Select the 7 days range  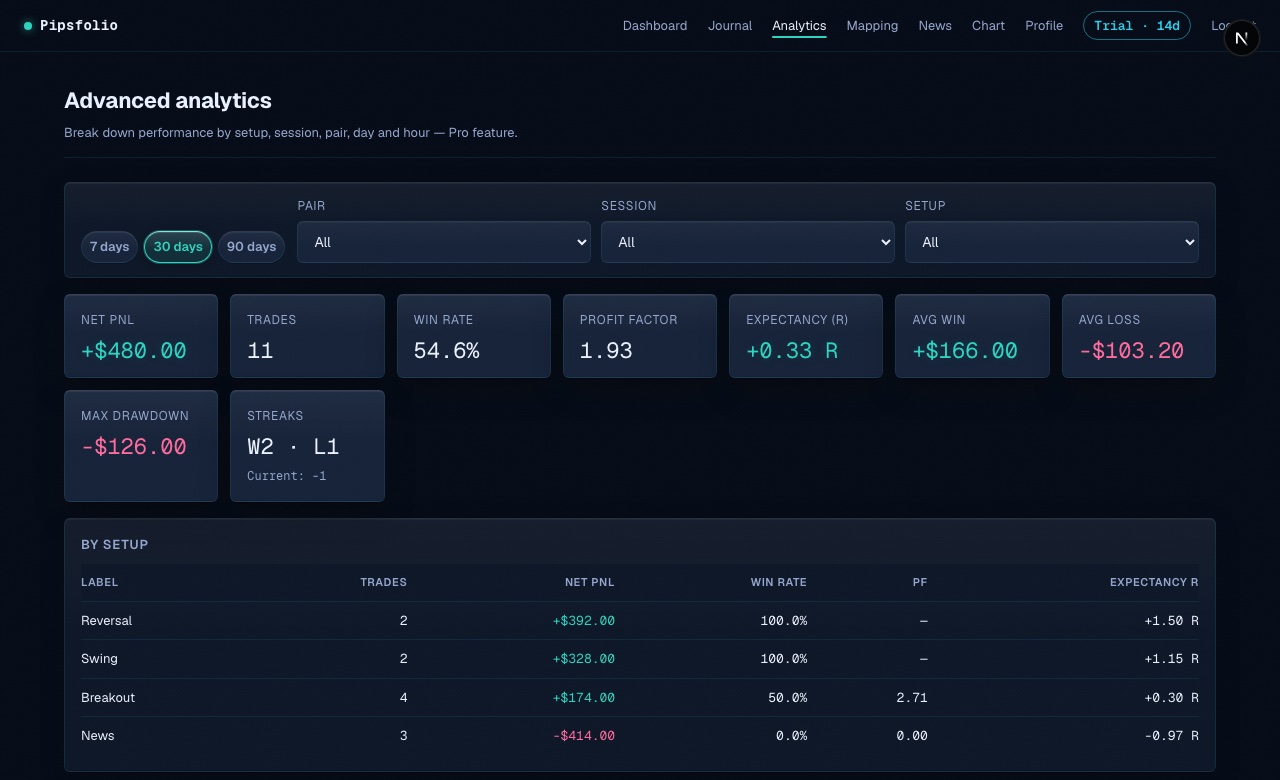tap(109, 247)
